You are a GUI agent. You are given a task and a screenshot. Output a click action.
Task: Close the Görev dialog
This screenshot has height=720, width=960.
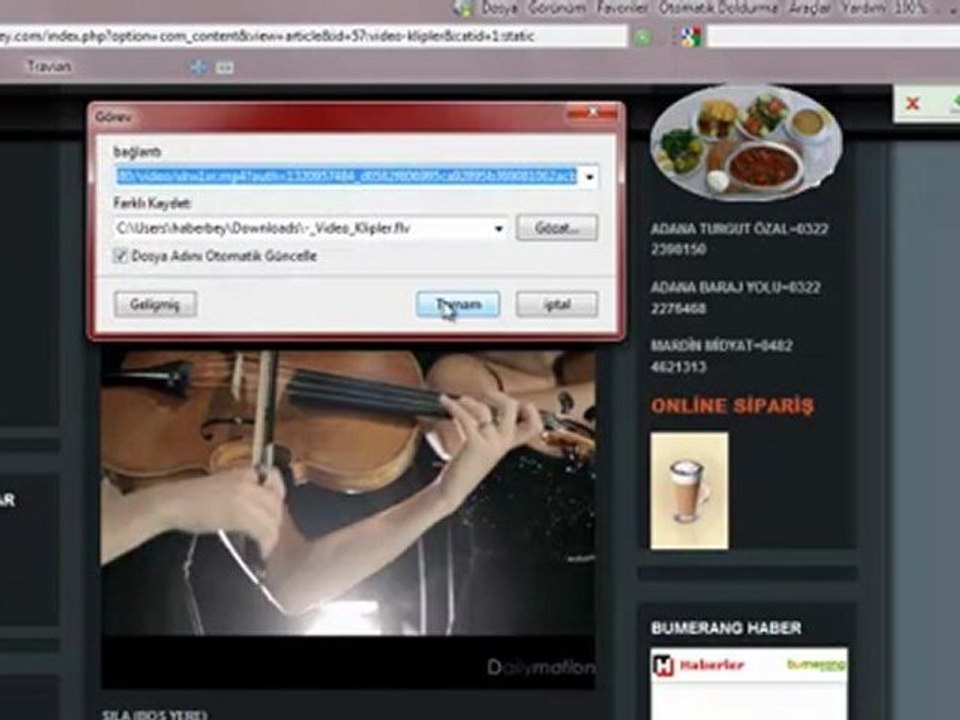click(593, 113)
